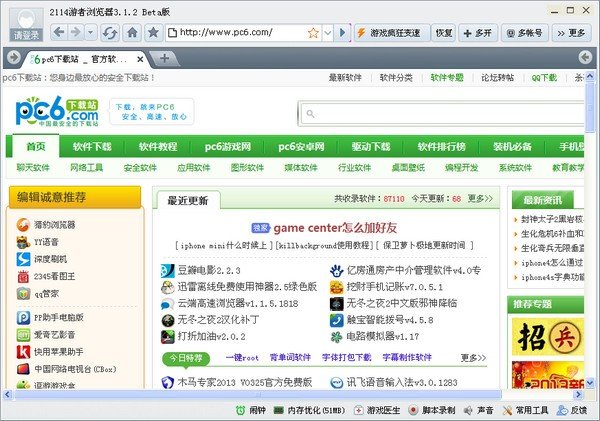600x421 pixels.
Task: Click the pc6 site search field
Action: click(x=442, y=114)
